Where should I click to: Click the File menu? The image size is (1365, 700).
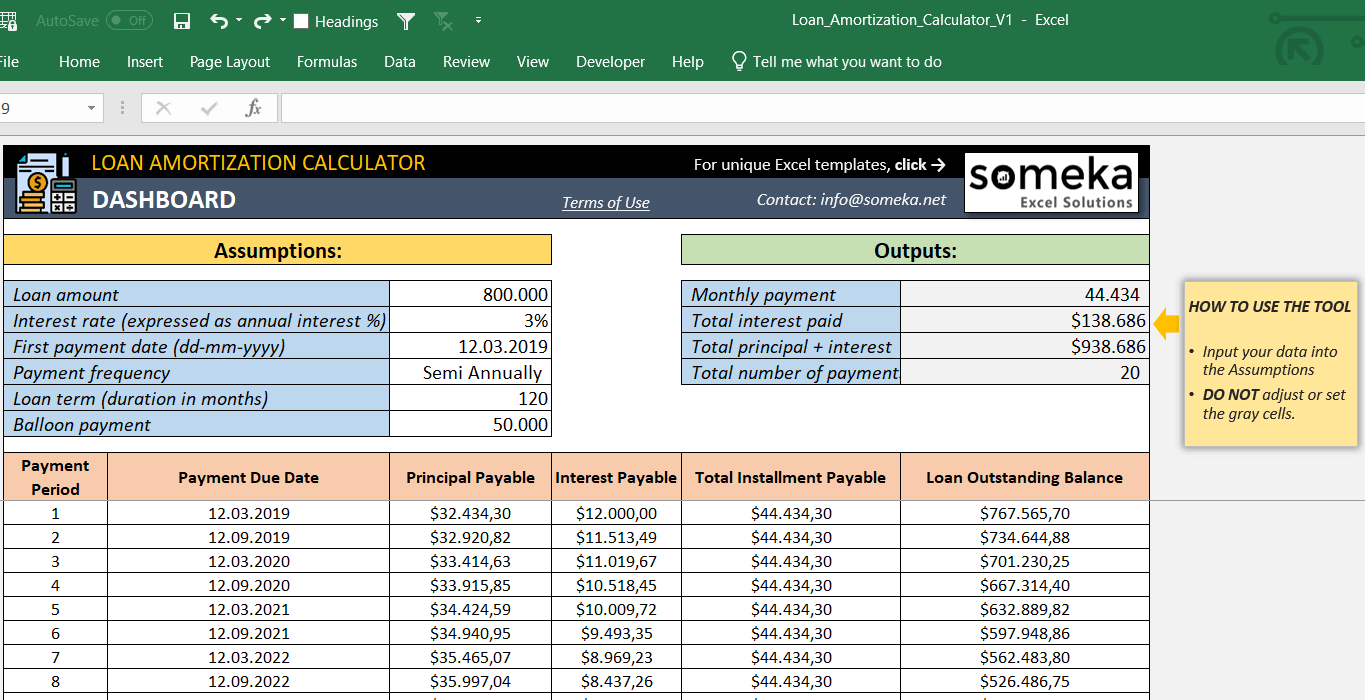[x=9, y=62]
